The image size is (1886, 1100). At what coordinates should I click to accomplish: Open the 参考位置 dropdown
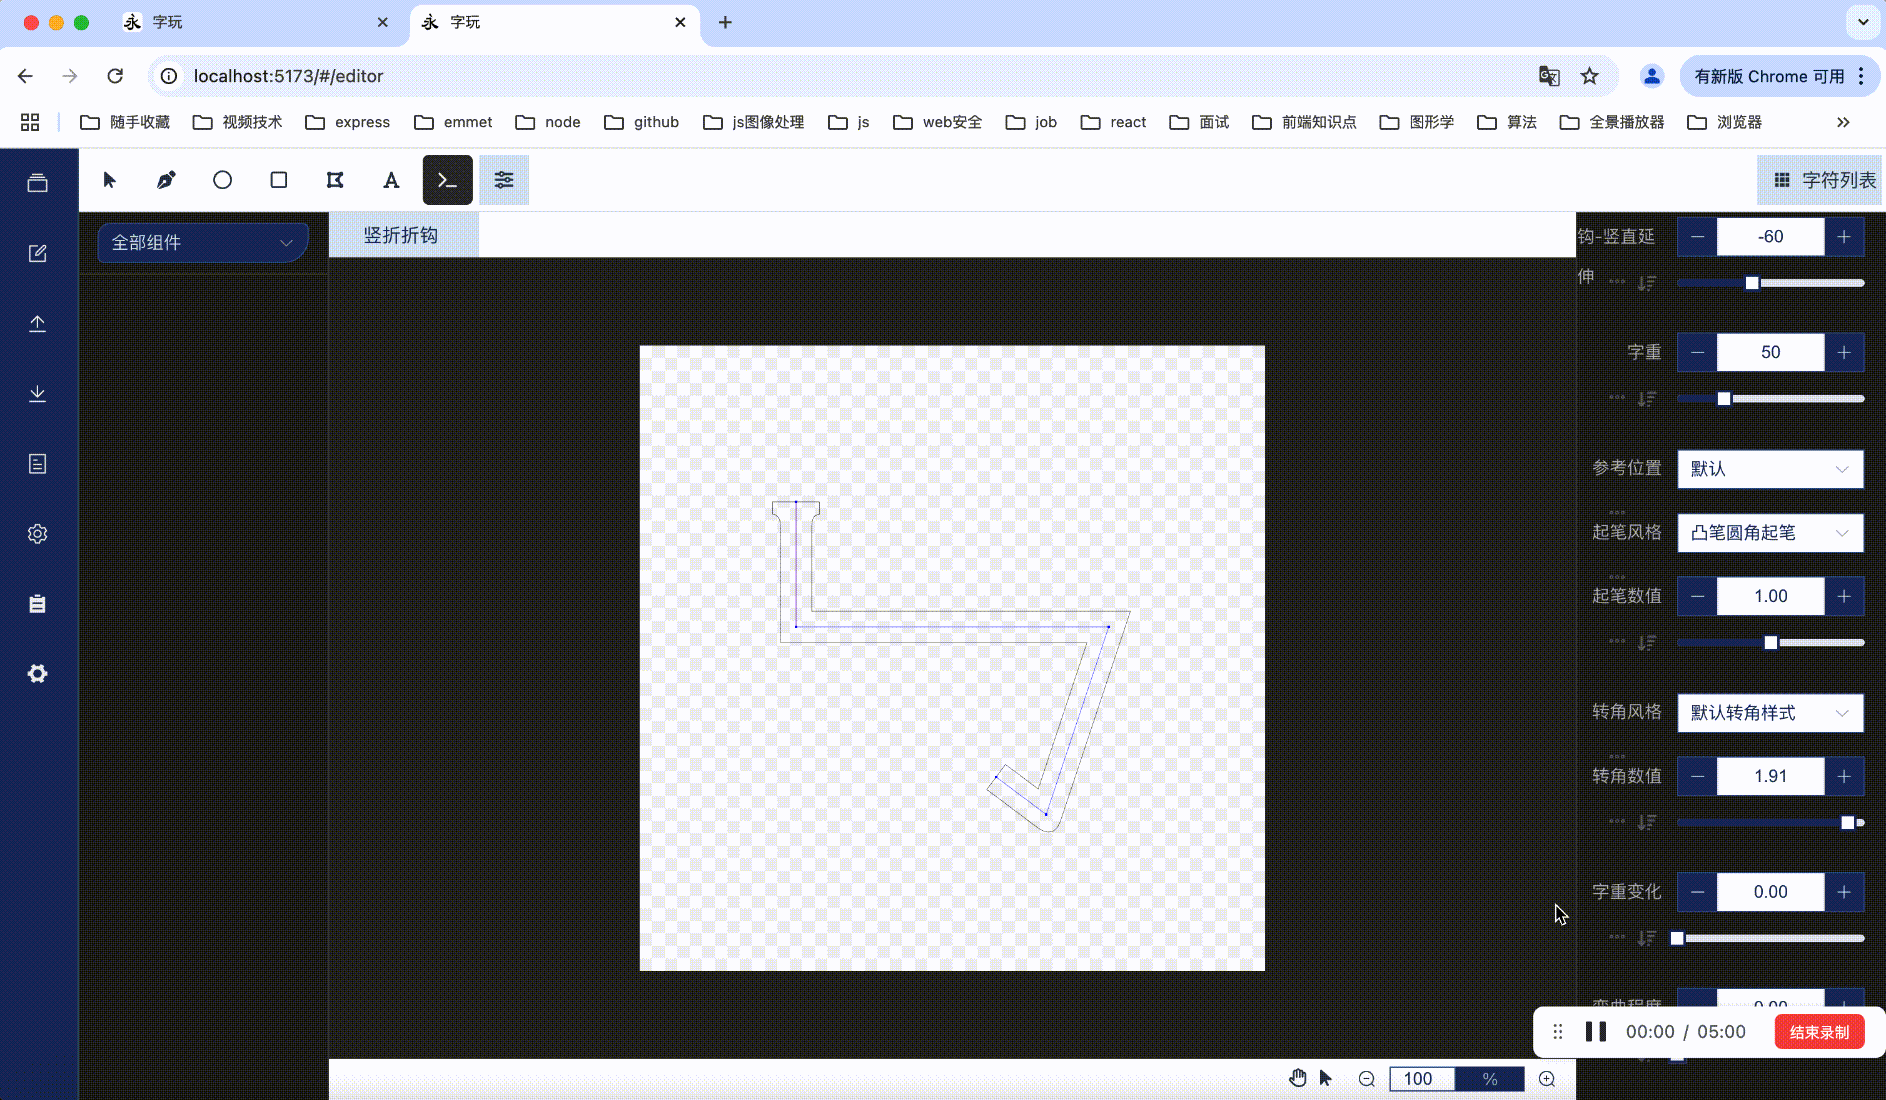coord(1768,468)
